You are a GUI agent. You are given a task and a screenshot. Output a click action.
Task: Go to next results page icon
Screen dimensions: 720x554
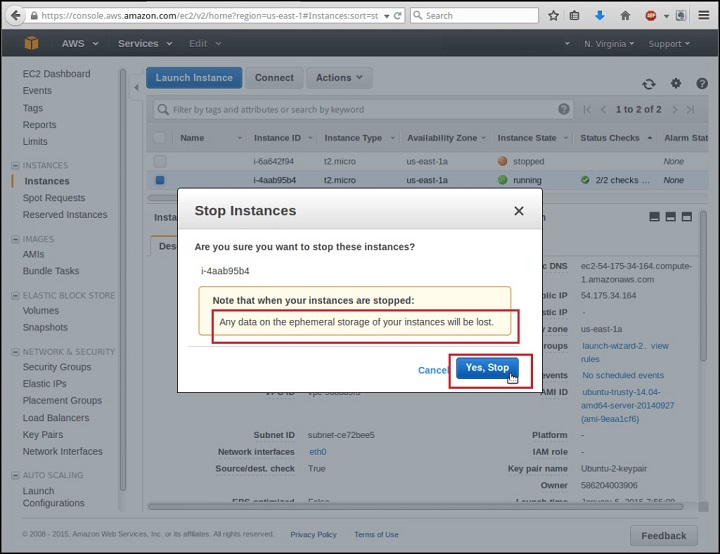click(x=675, y=110)
